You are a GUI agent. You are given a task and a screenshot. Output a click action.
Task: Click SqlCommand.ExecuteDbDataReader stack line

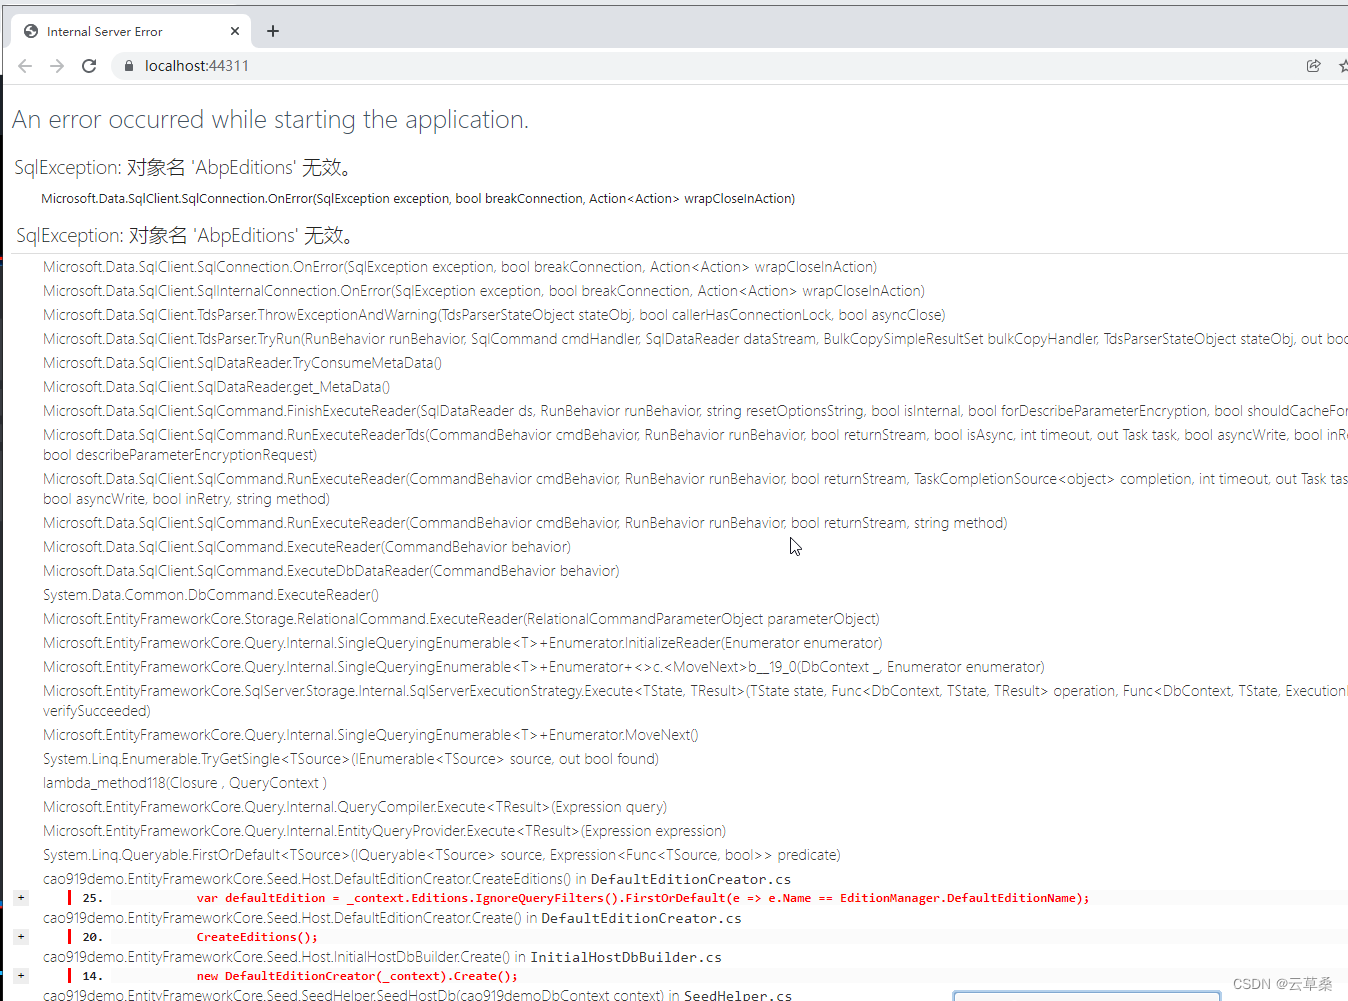[331, 571]
